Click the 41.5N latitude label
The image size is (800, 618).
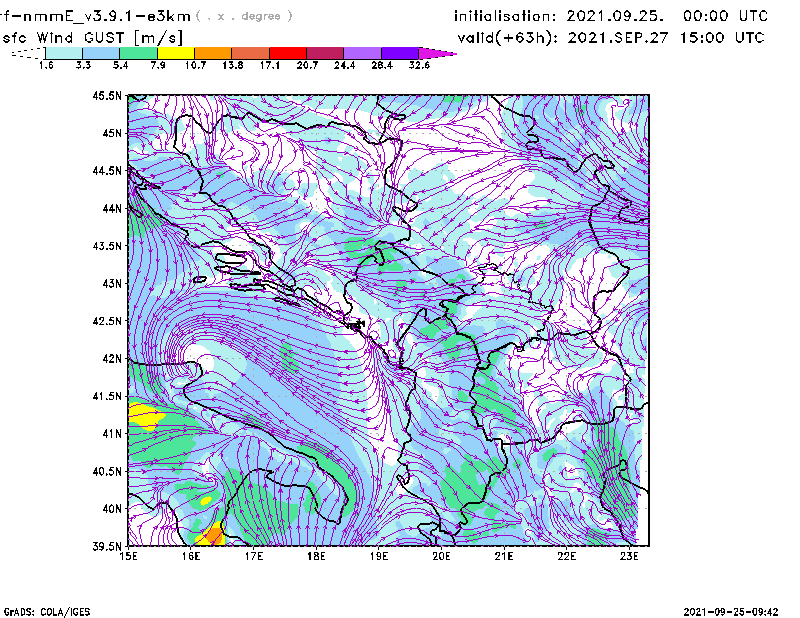[x=107, y=396]
